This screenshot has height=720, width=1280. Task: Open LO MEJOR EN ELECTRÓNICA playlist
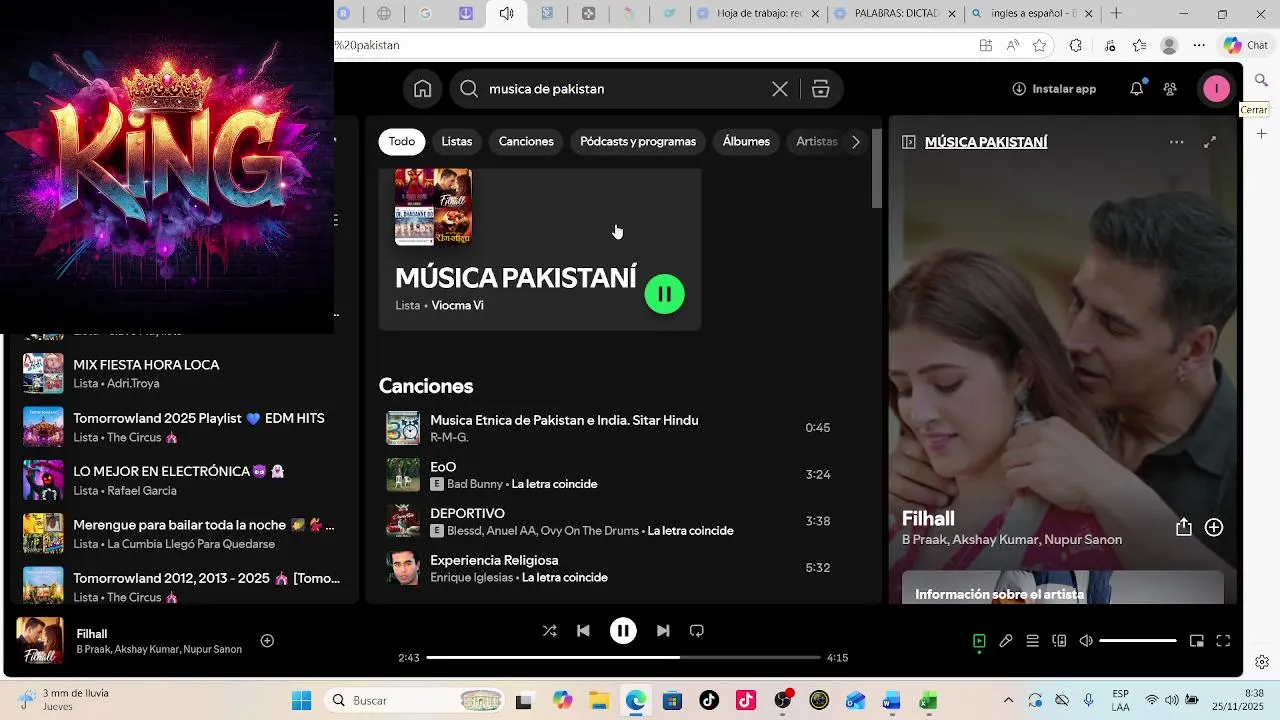point(184,481)
